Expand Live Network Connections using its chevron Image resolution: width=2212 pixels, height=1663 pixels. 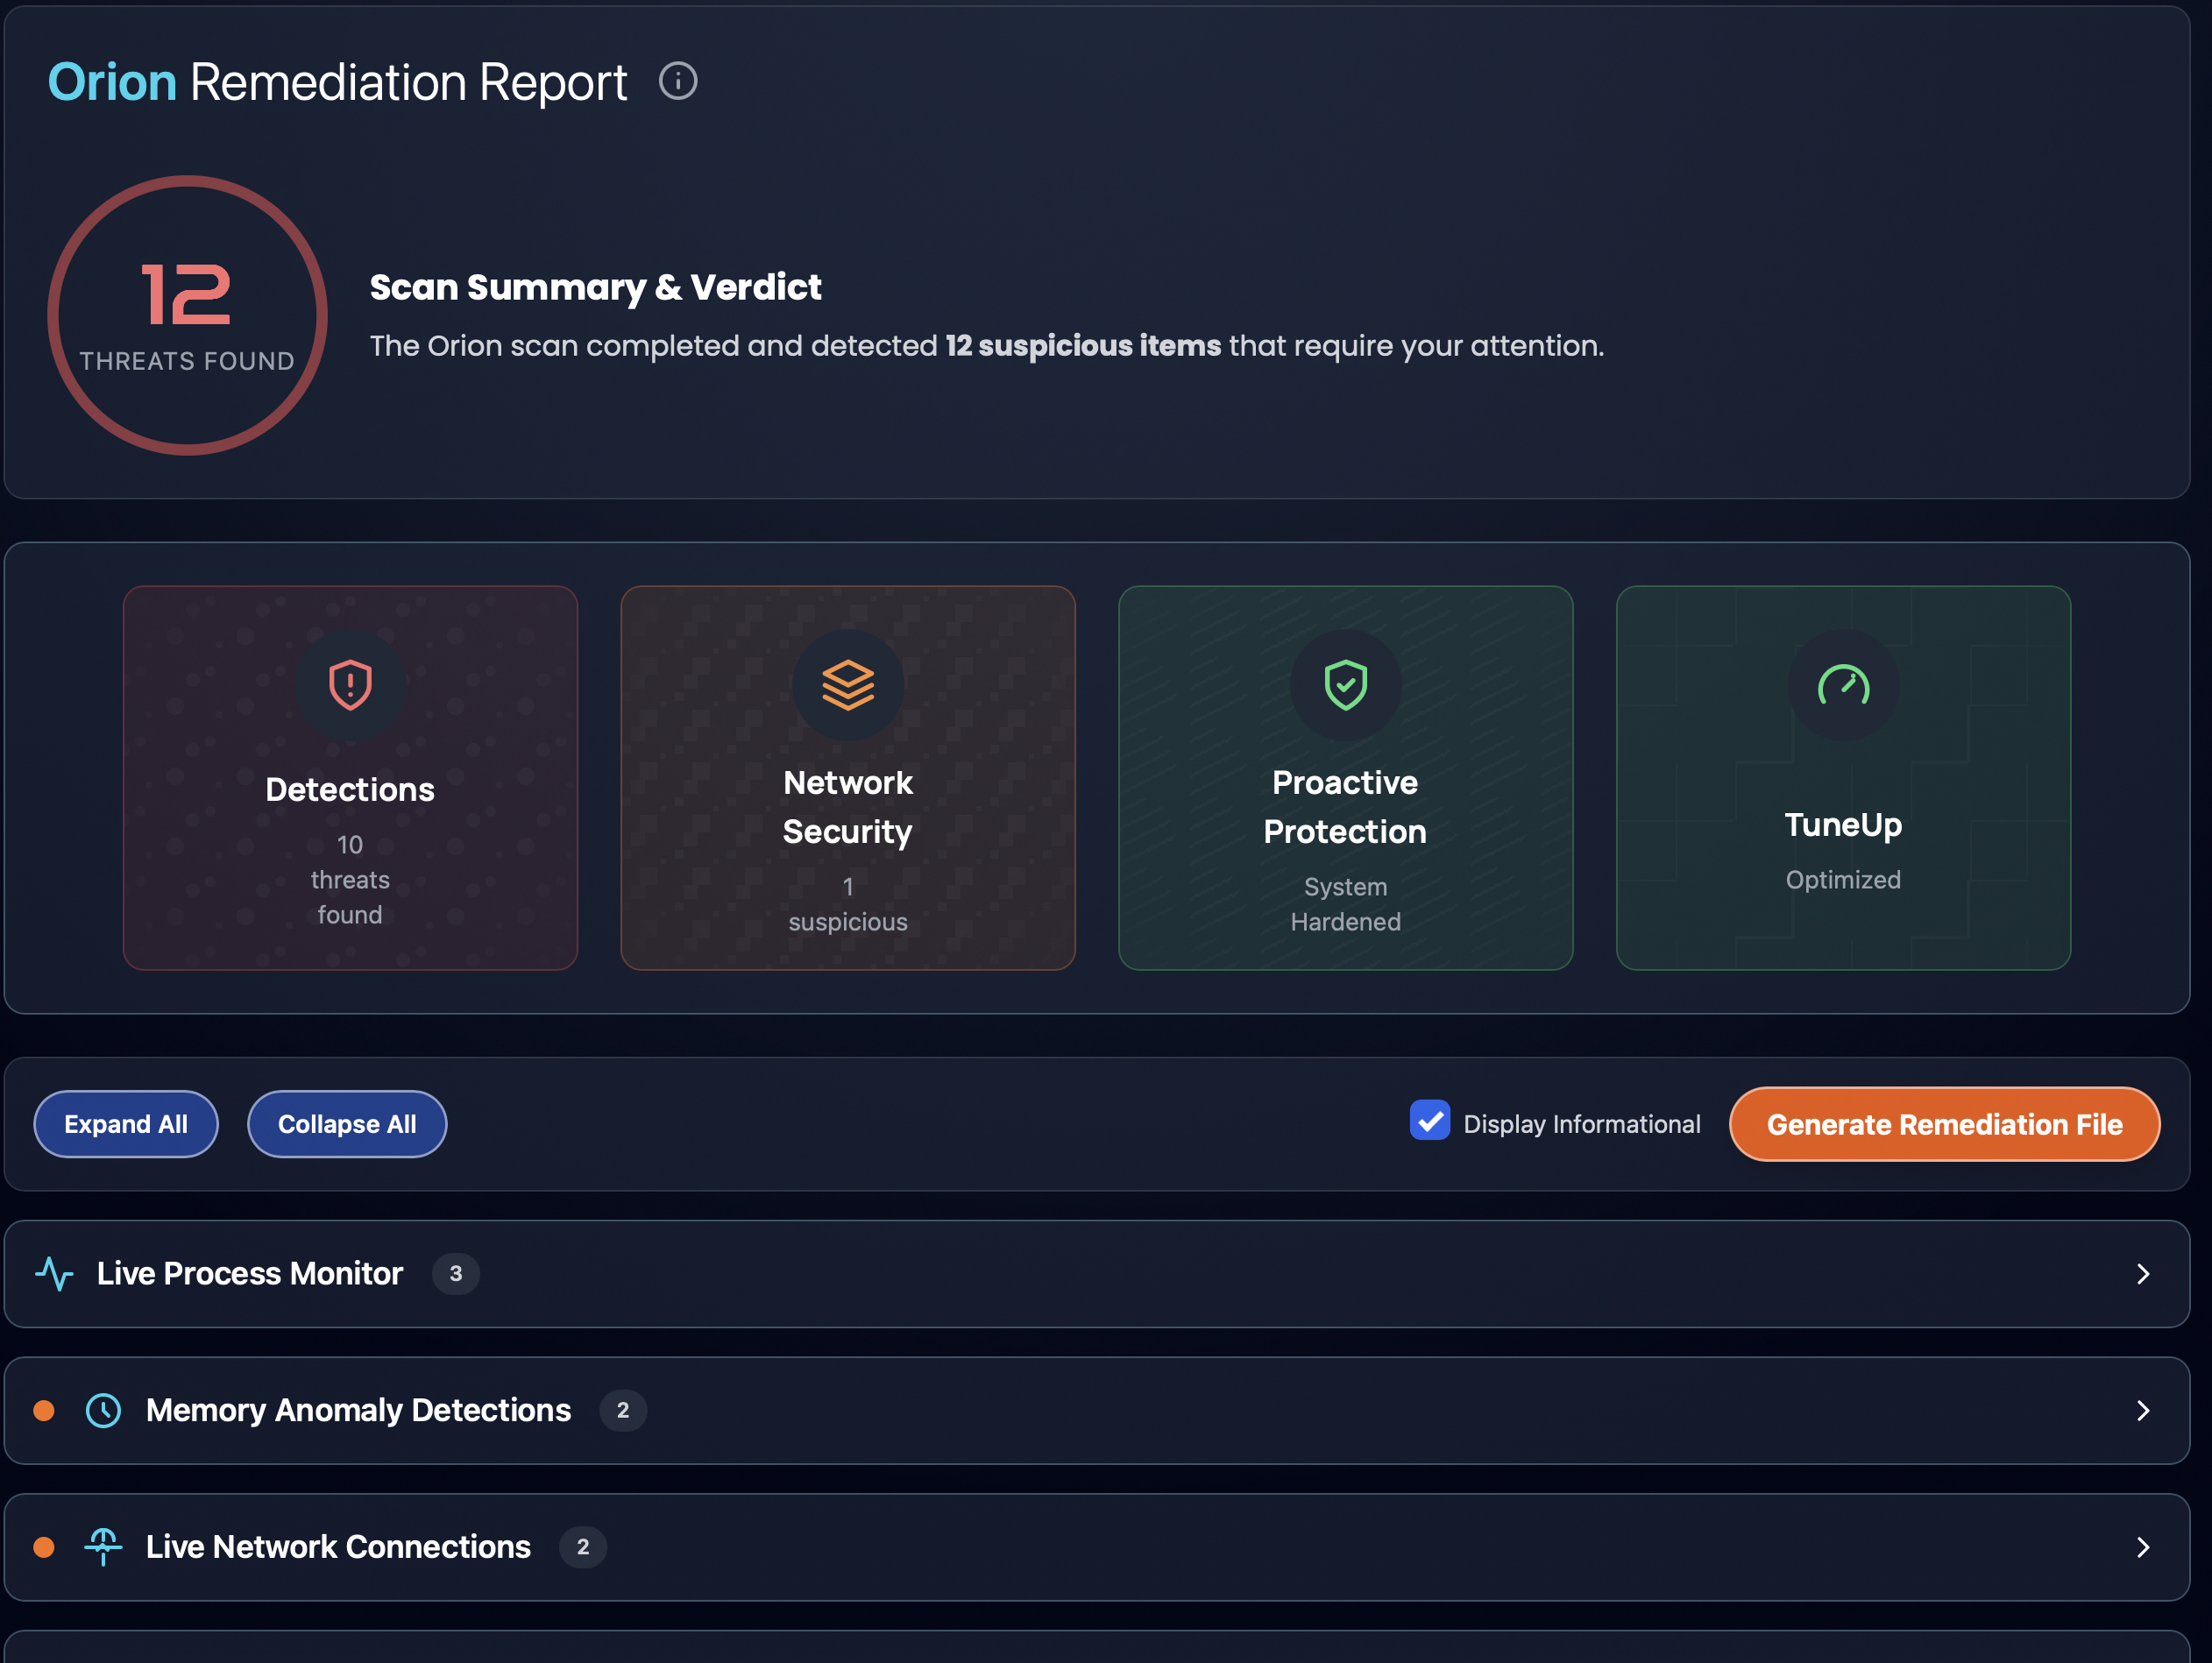tap(2143, 1547)
